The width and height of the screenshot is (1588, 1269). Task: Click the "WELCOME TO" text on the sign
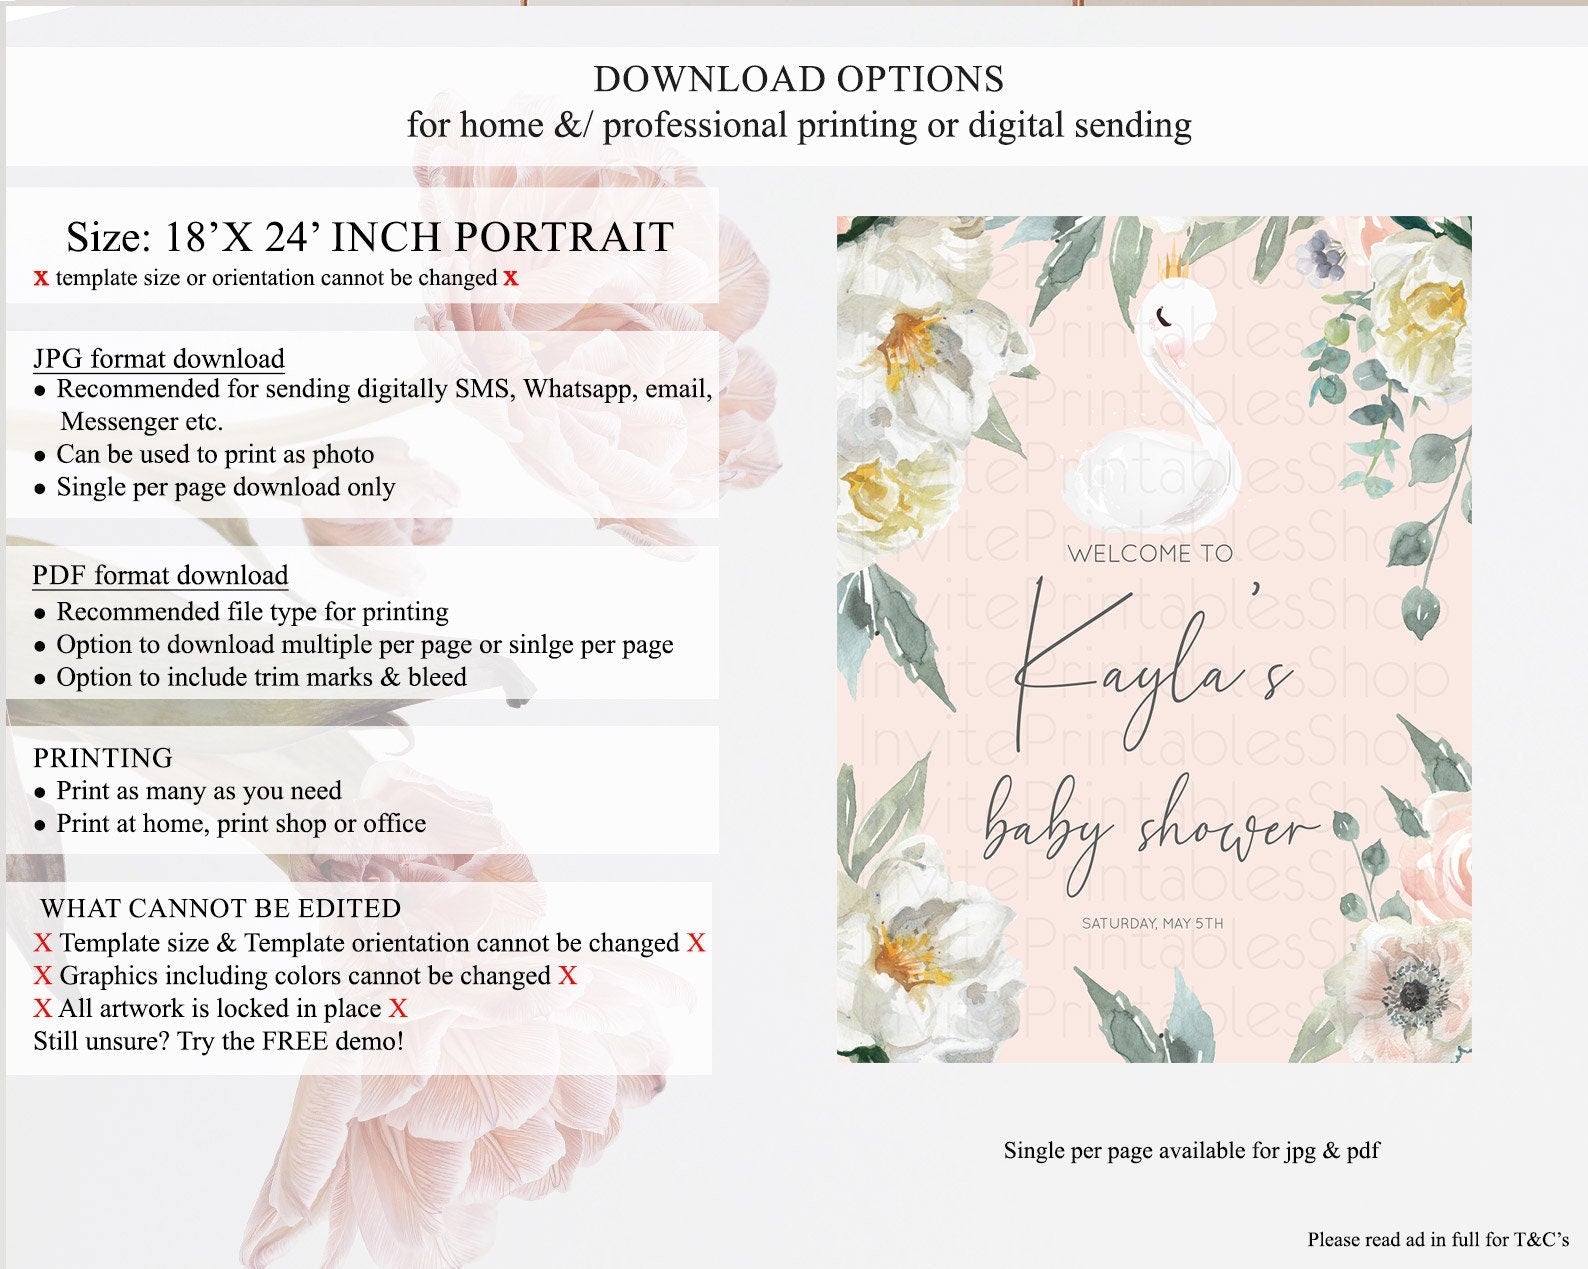pyautogui.click(x=1151, y=553)
